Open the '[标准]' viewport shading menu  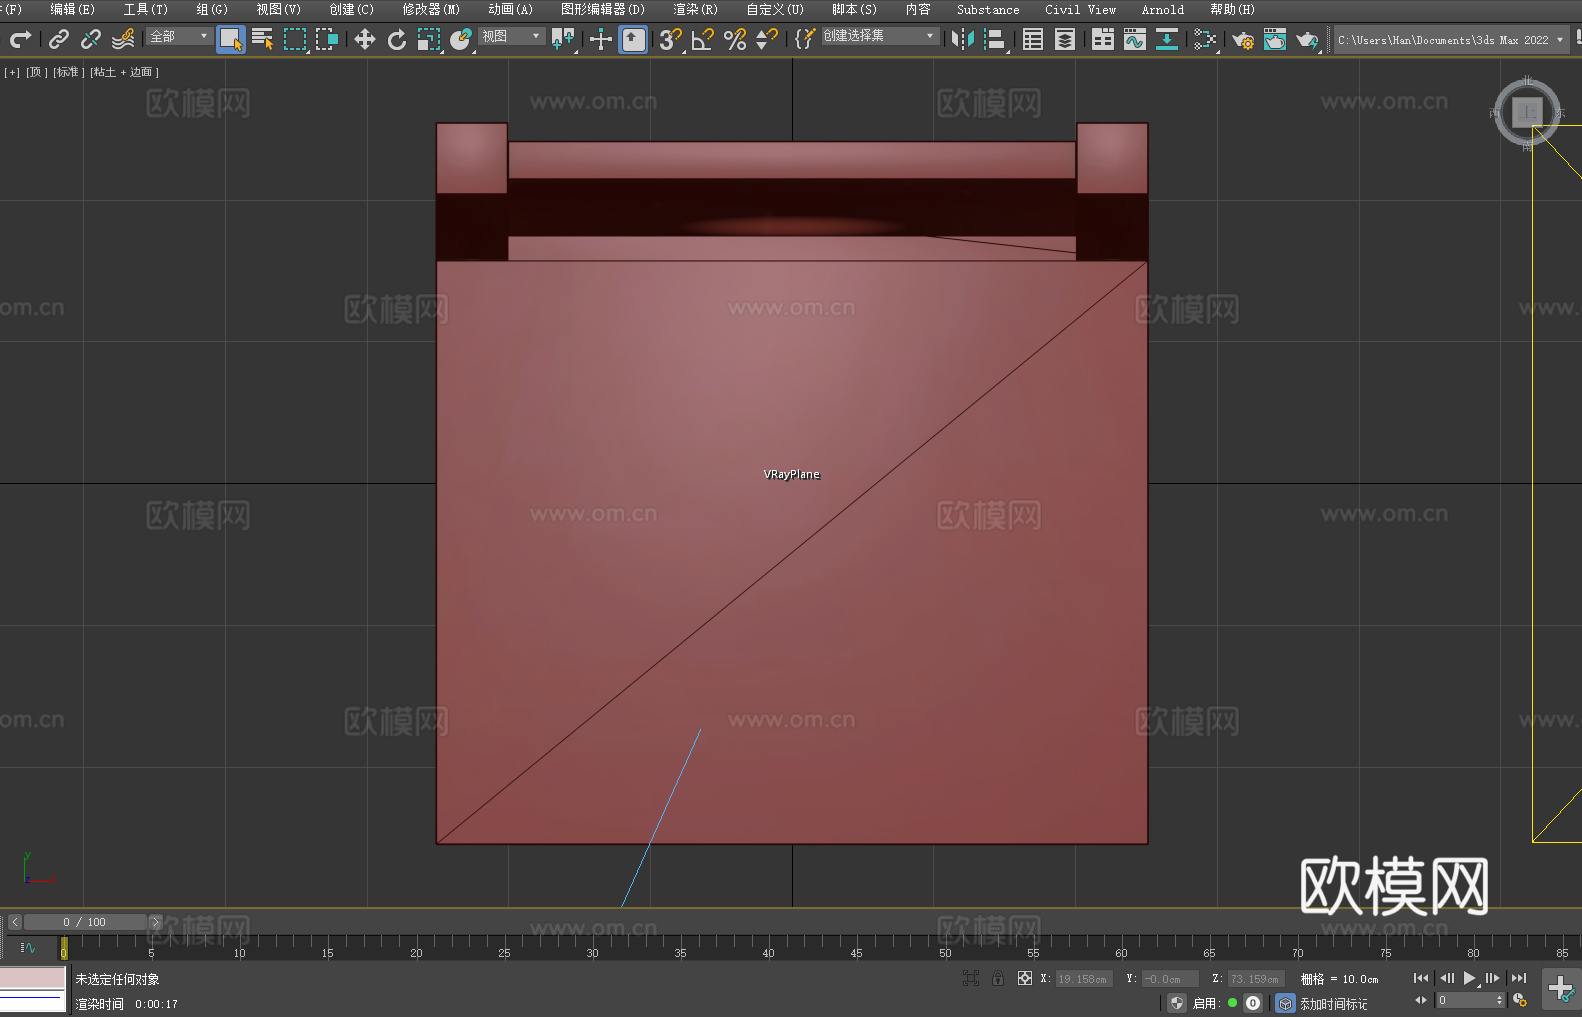[69, 72]
